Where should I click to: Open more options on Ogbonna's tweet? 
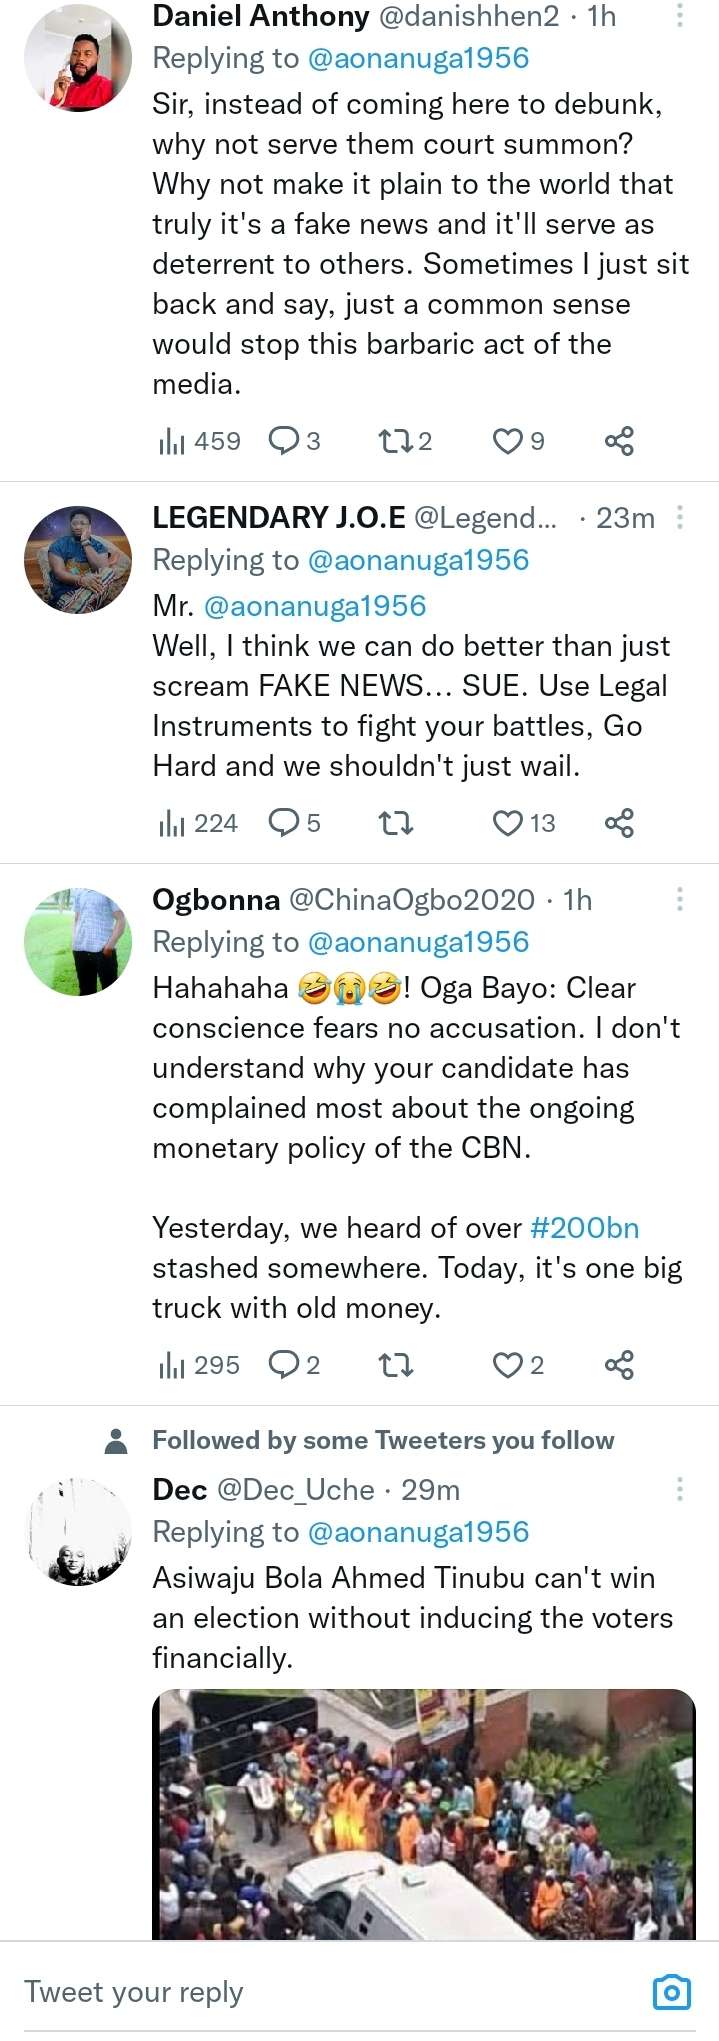click(x=680, y=899)
